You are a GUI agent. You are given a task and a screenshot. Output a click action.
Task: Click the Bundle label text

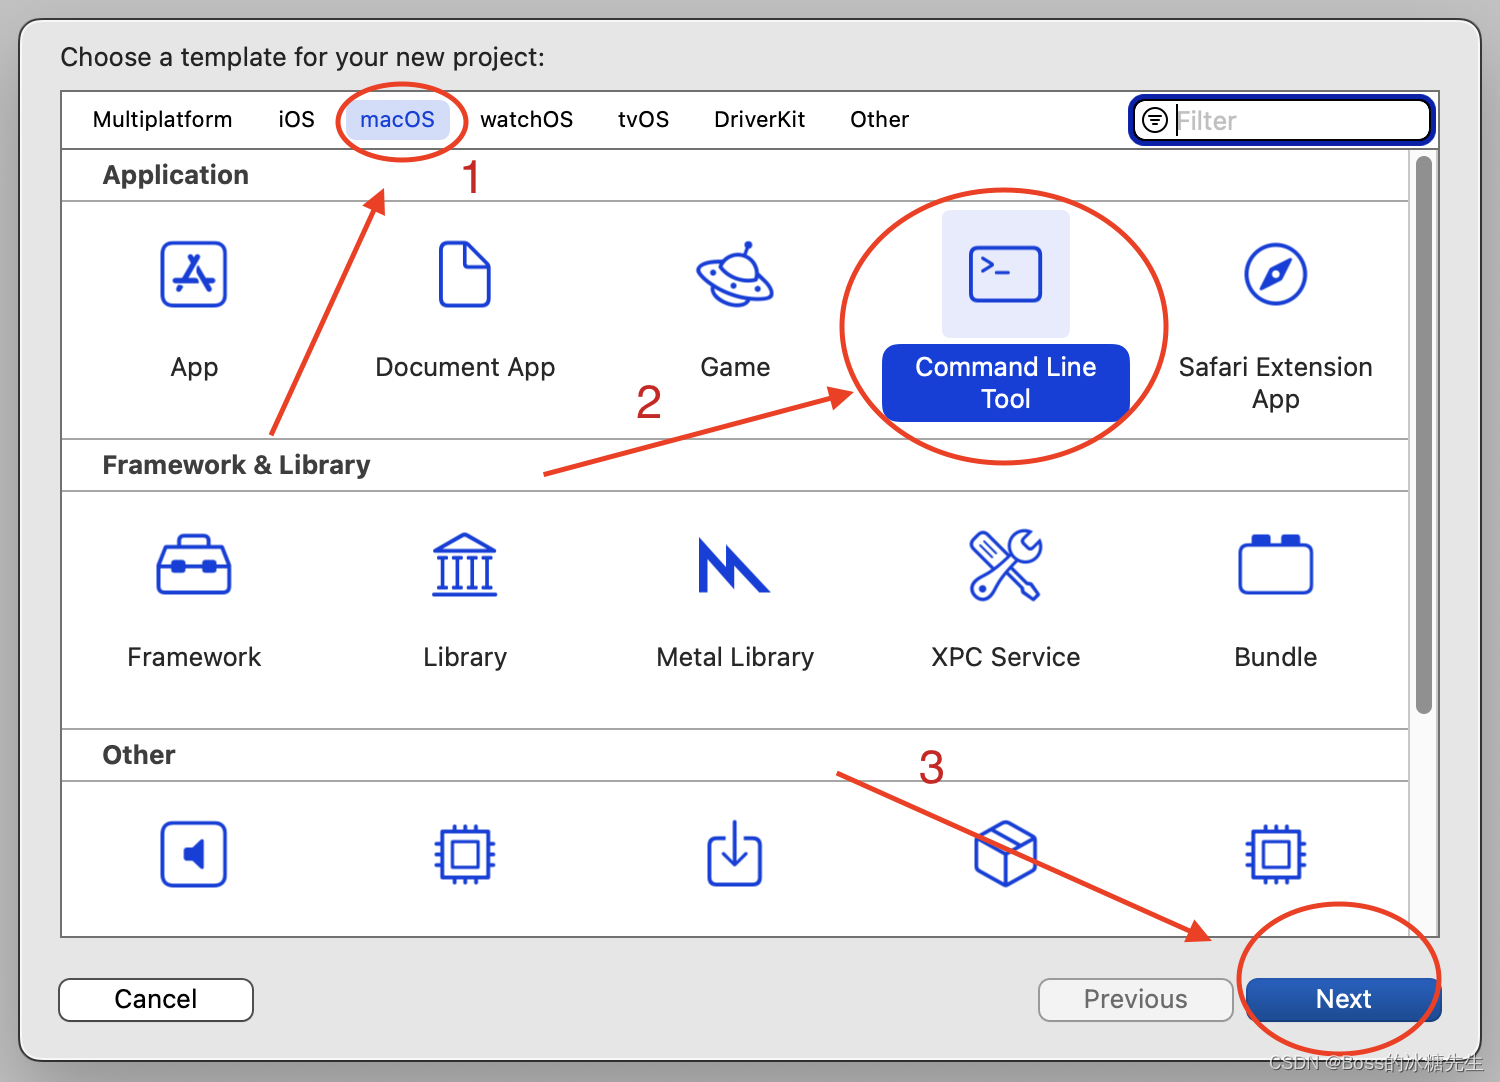pos(1276,657)
